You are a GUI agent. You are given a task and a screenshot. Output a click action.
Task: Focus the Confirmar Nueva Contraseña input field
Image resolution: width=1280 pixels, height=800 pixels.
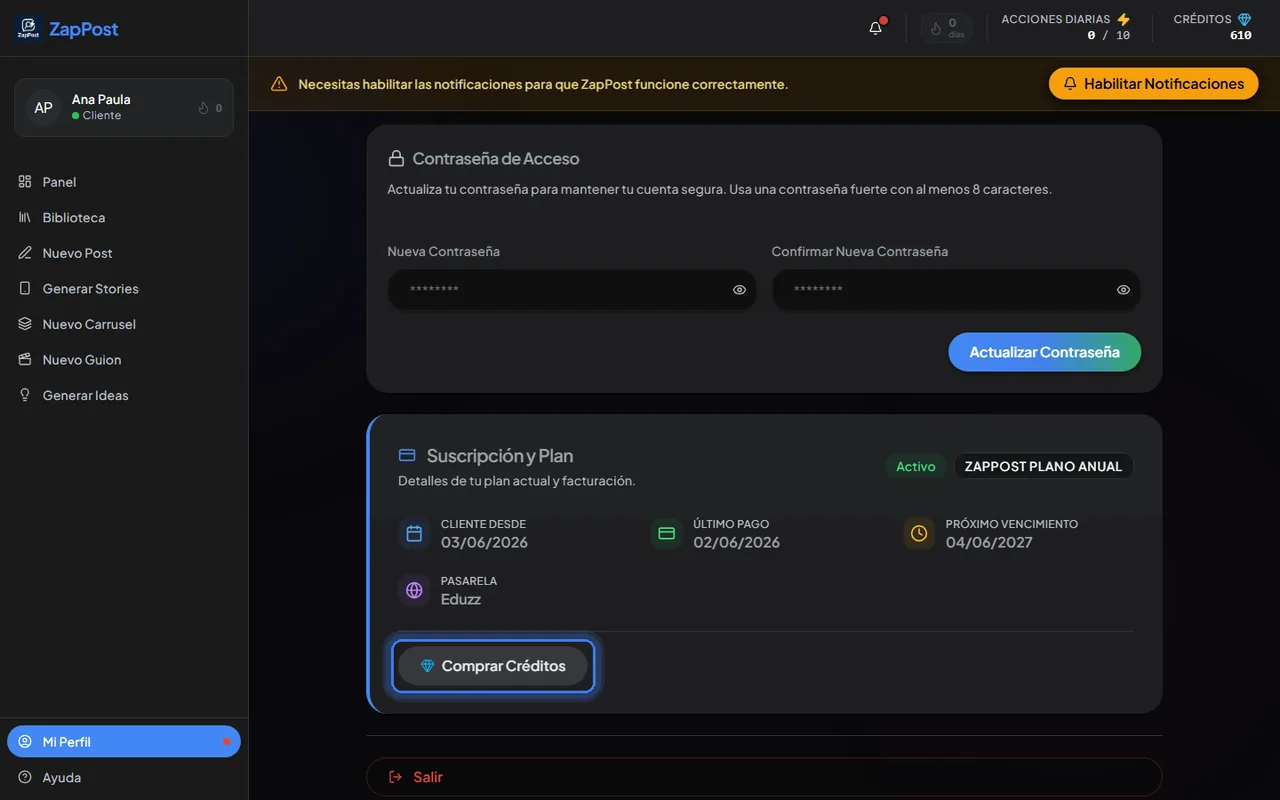[x=956, y=290]
